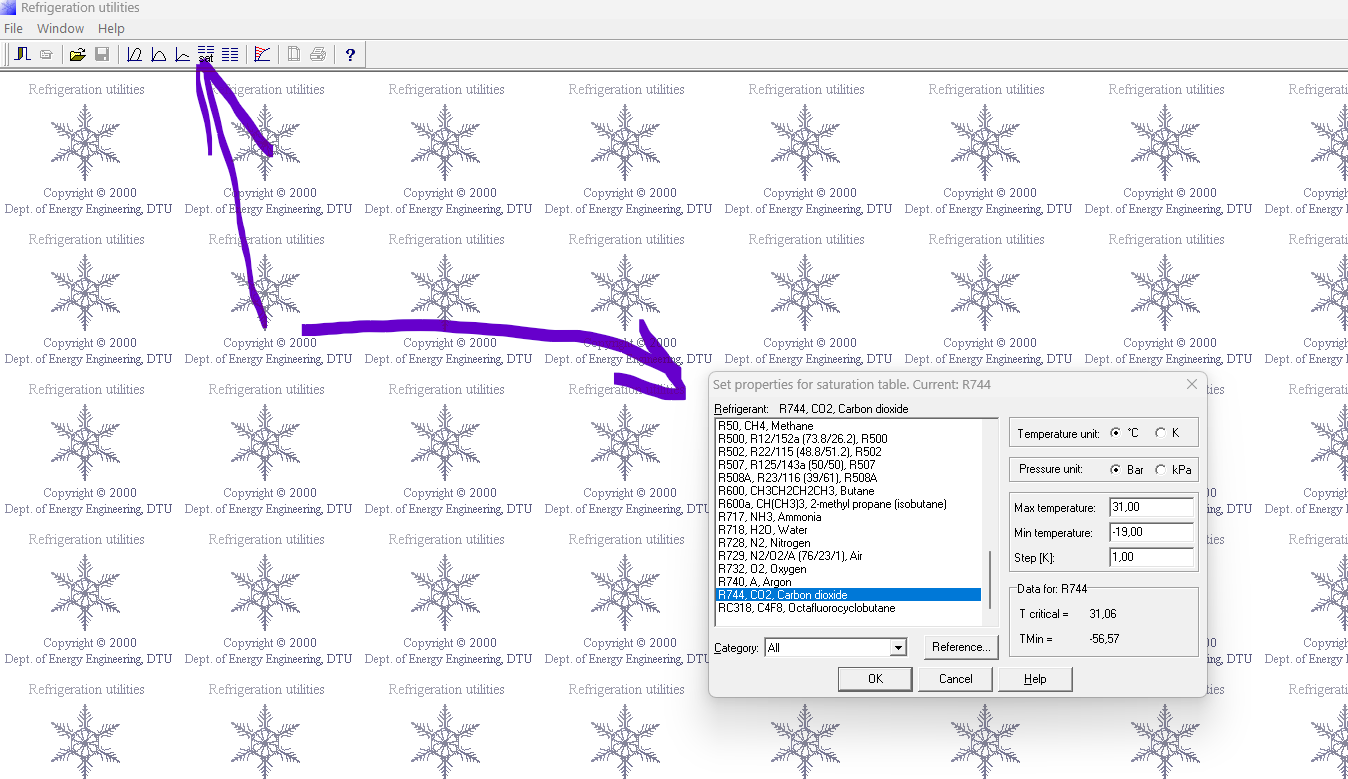Click the dialog Help button
The width and height of the screenshot is (1348, 779).
1035,679
